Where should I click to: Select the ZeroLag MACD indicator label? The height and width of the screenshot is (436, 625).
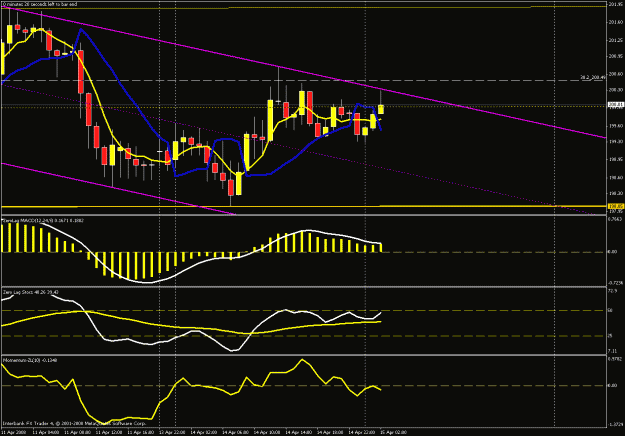[x=43, y=220]
